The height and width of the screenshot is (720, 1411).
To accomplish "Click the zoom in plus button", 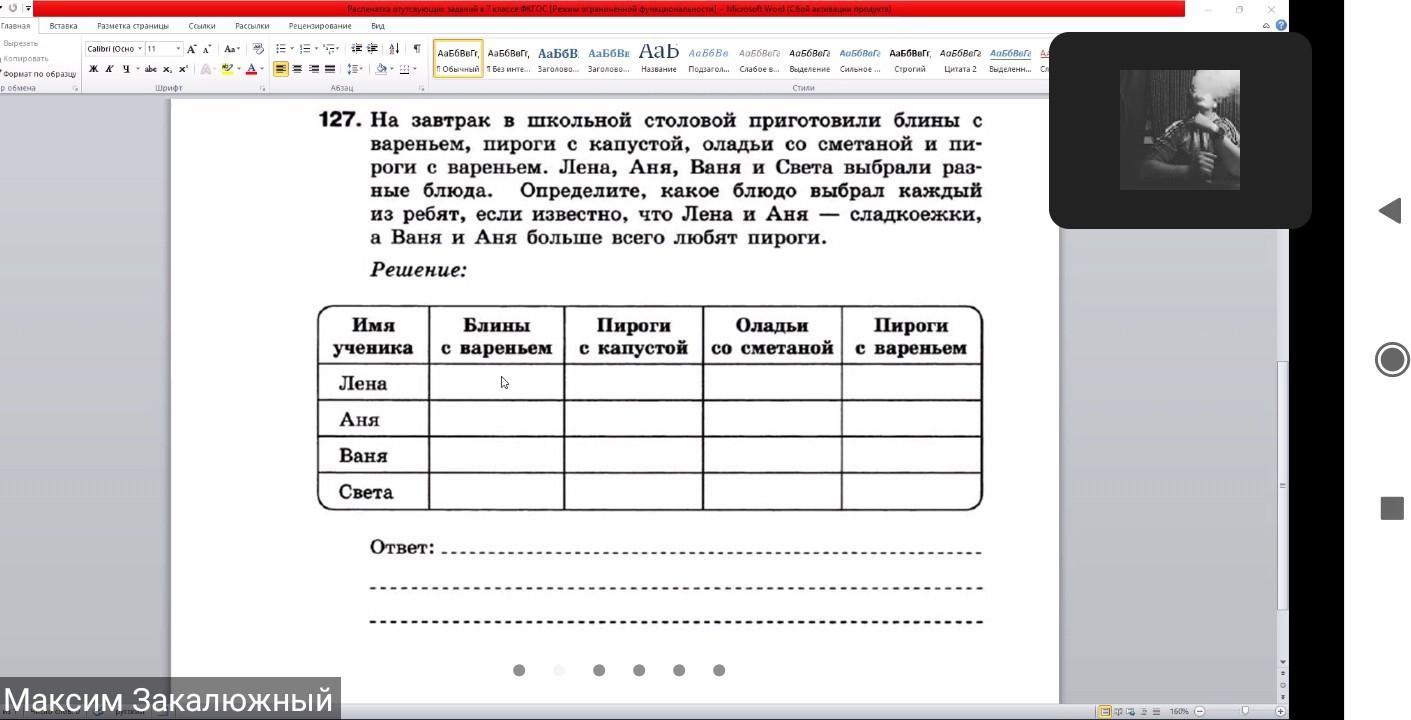I will coord(1280,711).
